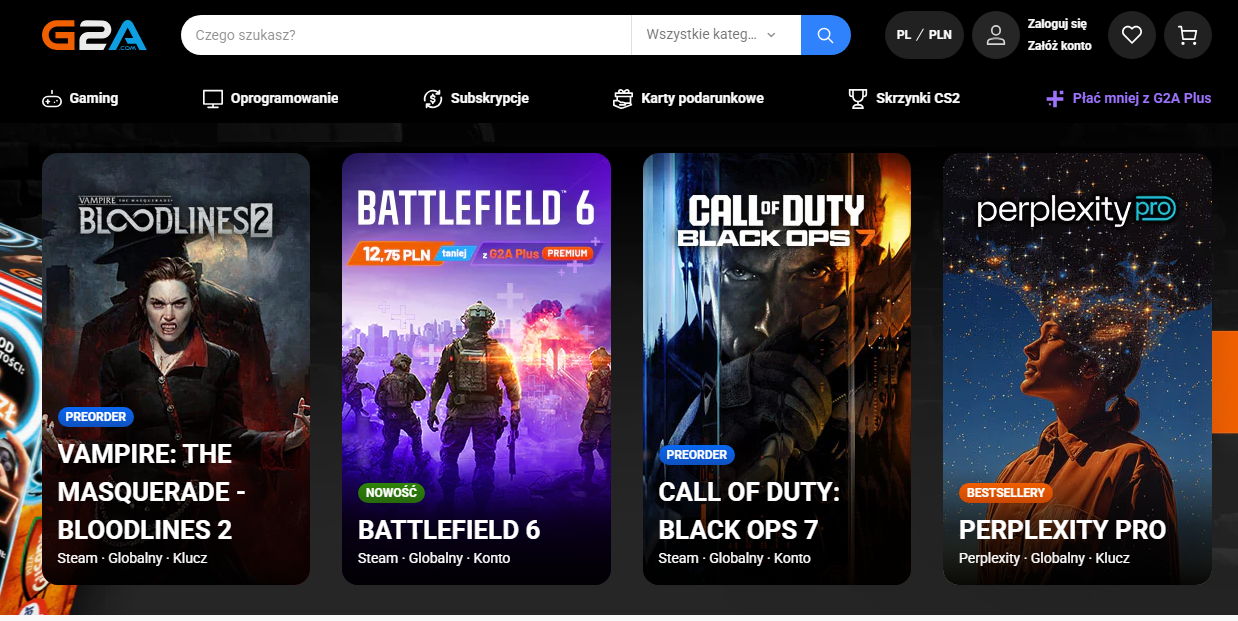This screenshot has width=1238, height=621.
Task: Open the PL / PLN language and currency selector
Action: [x=923, y=35]
